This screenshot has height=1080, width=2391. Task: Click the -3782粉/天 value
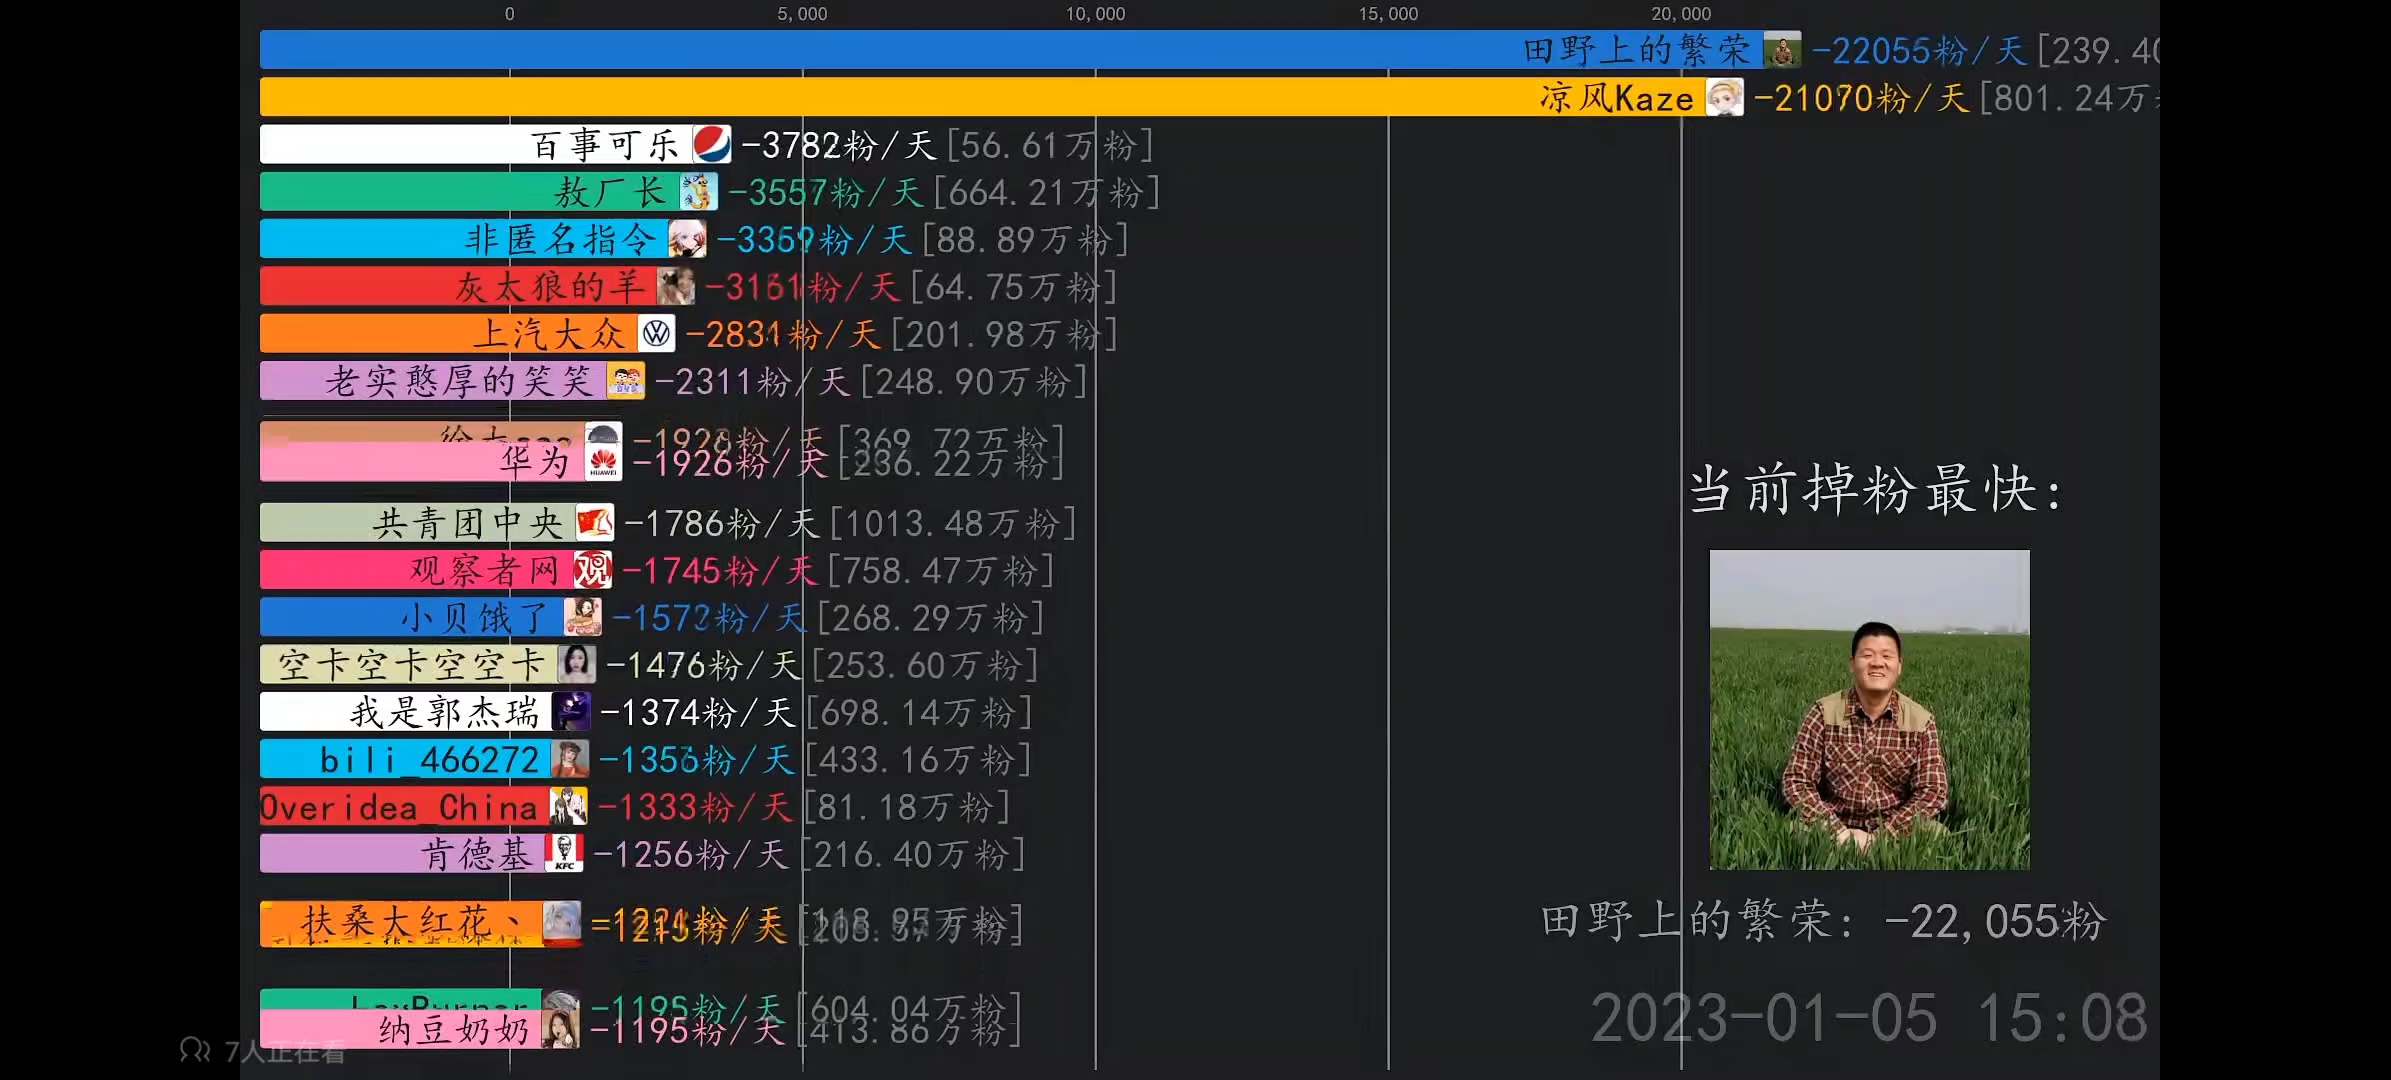coord(839,145)
